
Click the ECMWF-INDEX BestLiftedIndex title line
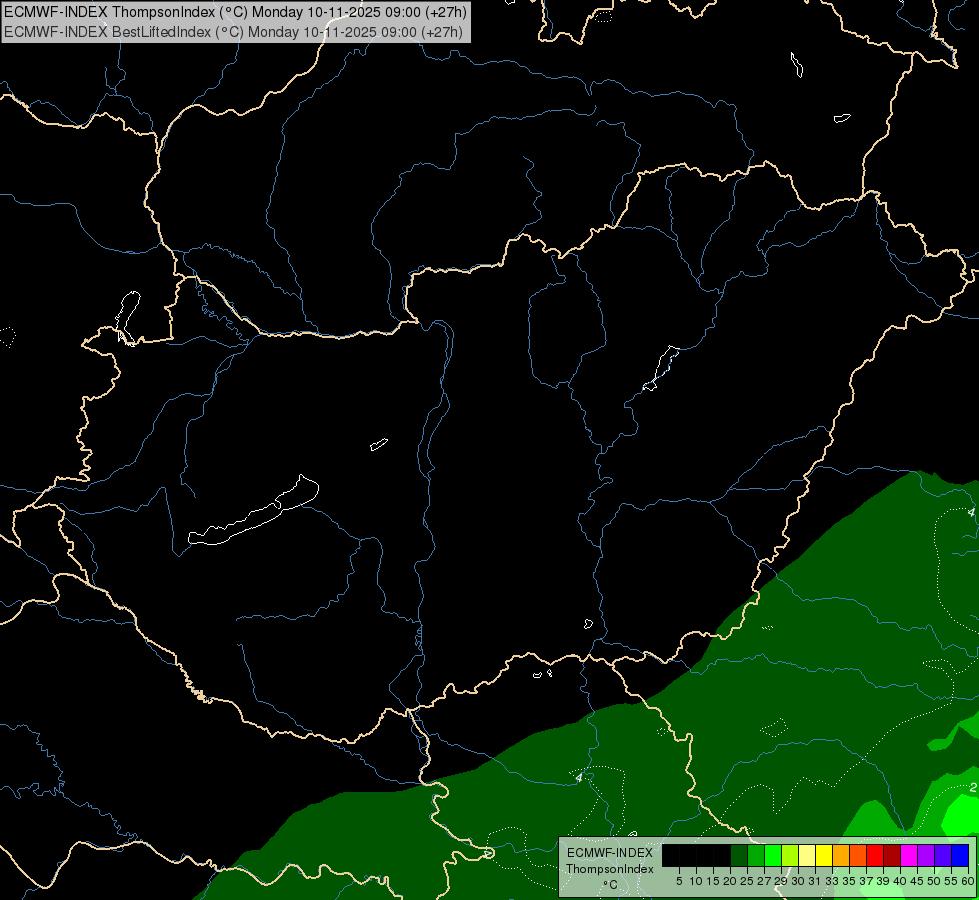[234, 32]
